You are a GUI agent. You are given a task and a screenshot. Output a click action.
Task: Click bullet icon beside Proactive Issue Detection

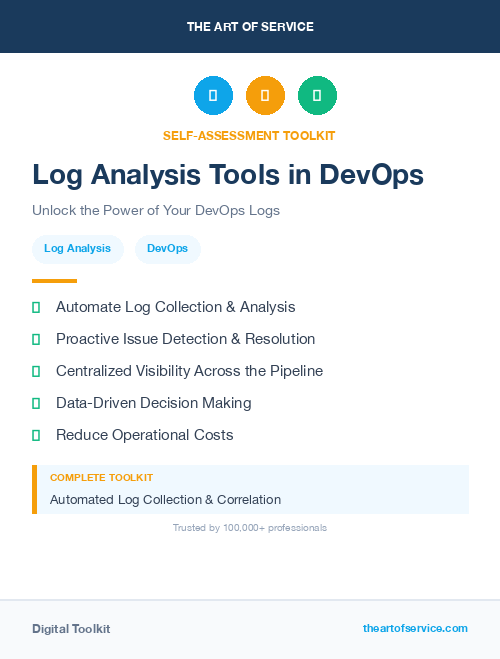click(x=36, y=340)
